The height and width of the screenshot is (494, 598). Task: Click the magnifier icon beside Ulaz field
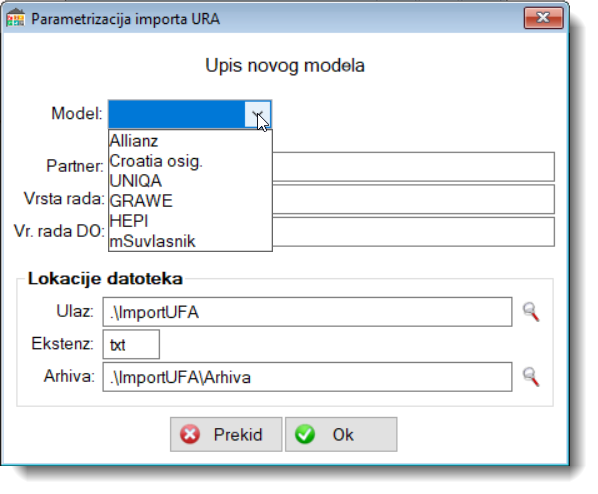[531, 312]
